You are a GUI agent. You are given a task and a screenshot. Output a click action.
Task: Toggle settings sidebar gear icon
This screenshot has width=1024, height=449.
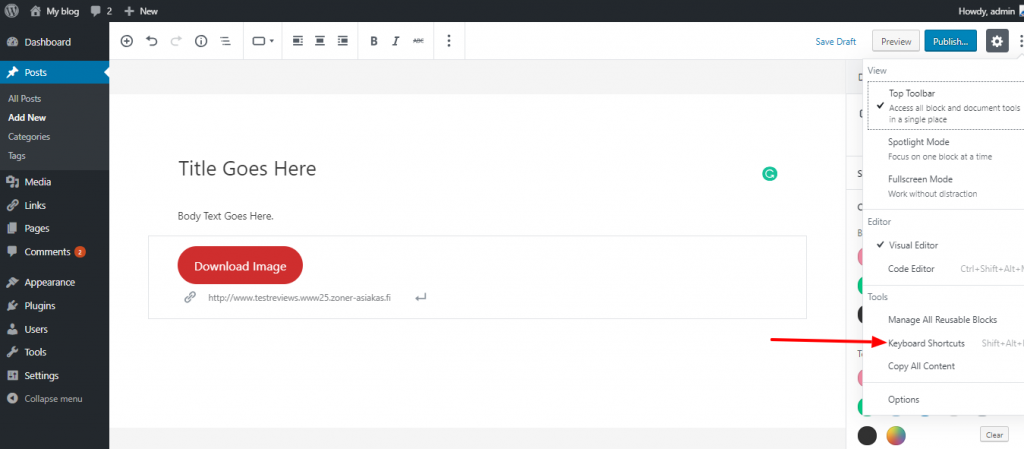[997, 41]
